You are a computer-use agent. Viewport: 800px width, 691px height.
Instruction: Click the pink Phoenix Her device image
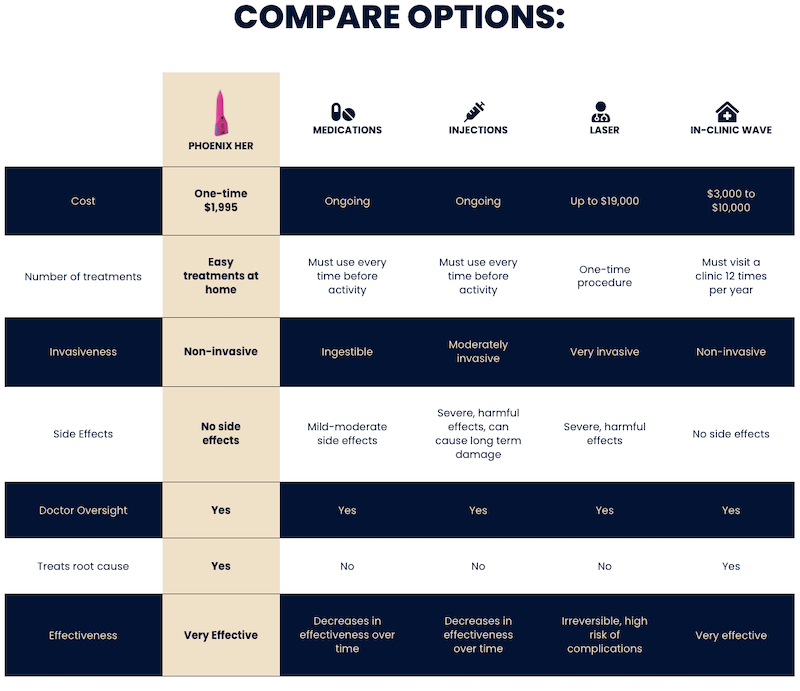click(x=220, y=113)
